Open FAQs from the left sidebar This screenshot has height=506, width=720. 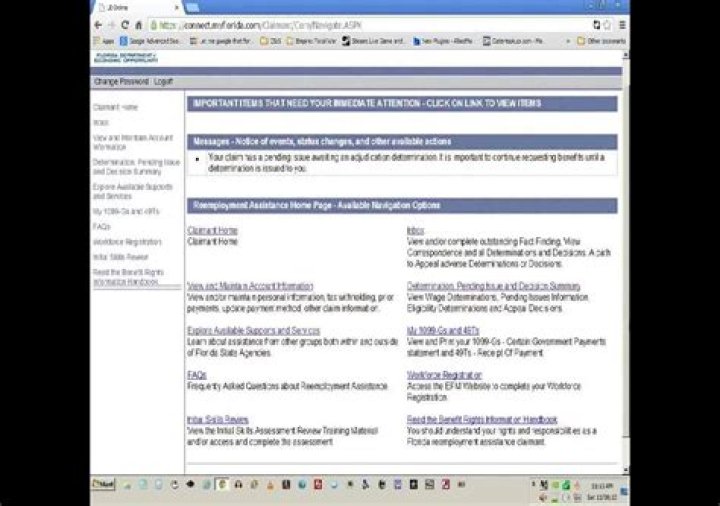[x=100, y=226]
